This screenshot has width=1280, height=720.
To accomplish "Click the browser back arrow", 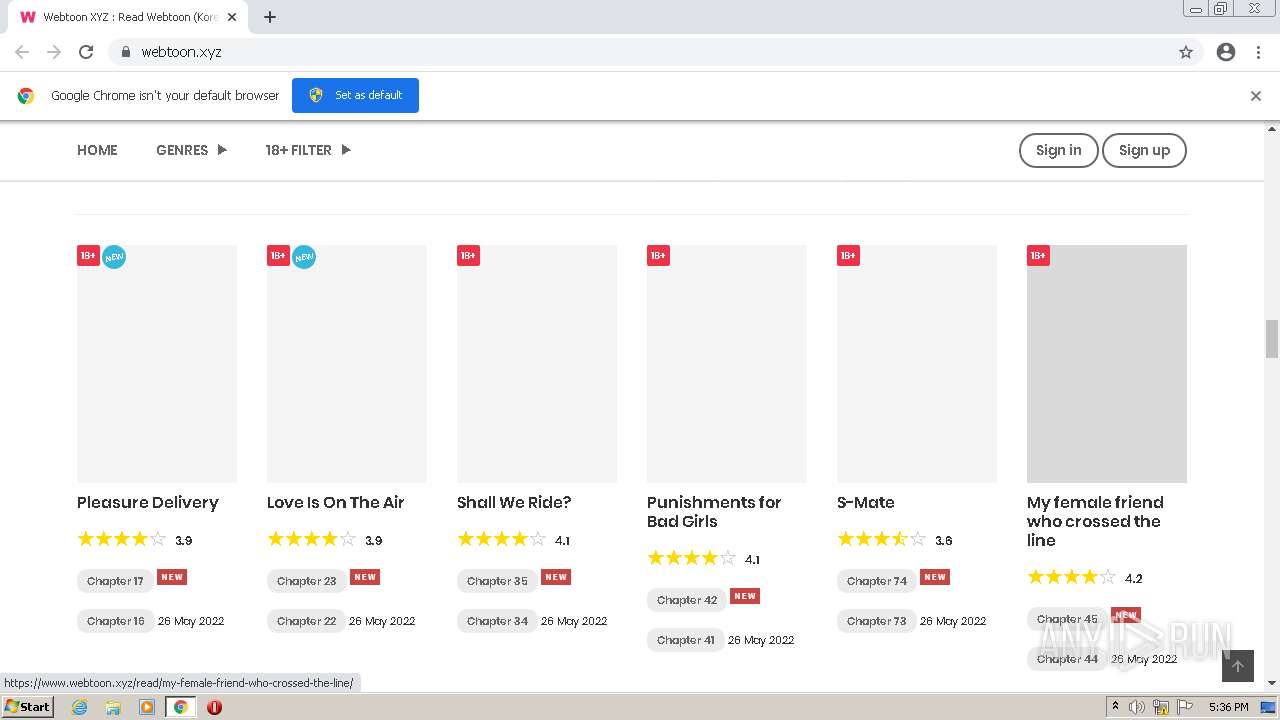I will (22, 52).
